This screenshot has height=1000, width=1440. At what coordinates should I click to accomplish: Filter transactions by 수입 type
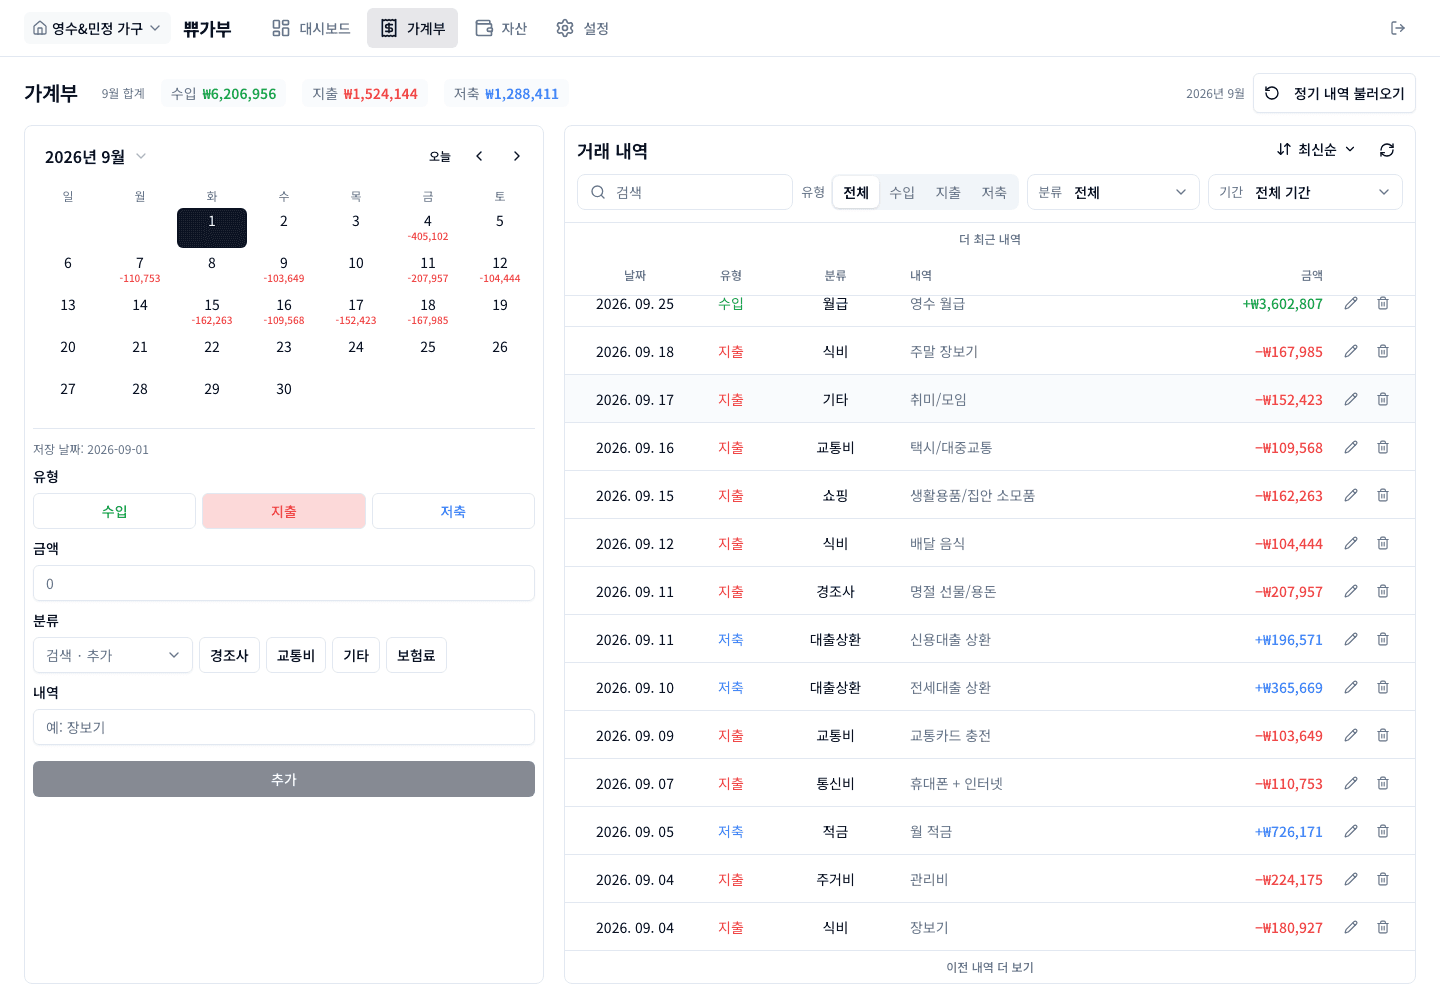point(902,192)
